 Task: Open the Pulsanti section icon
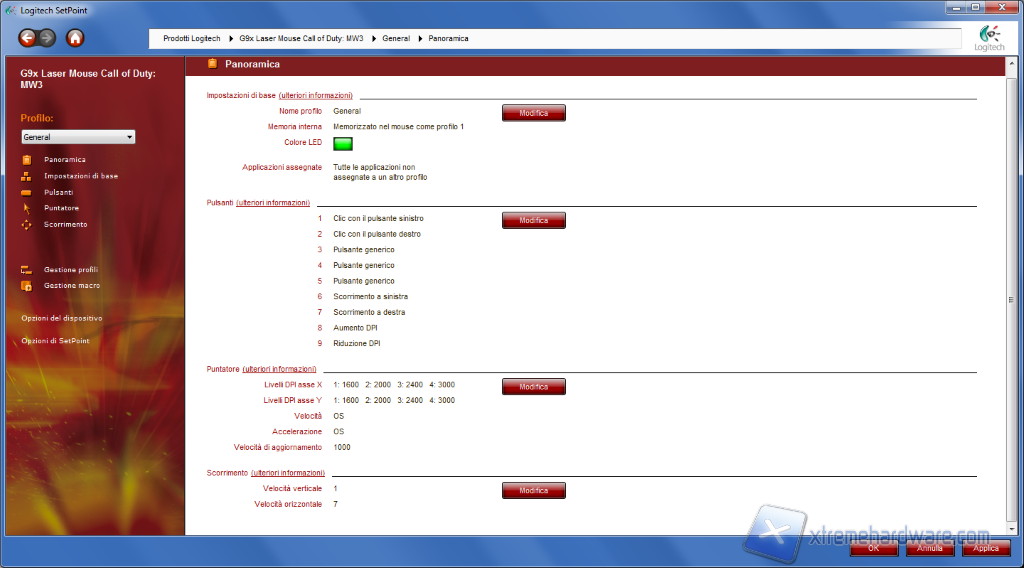tap(27, 192)
